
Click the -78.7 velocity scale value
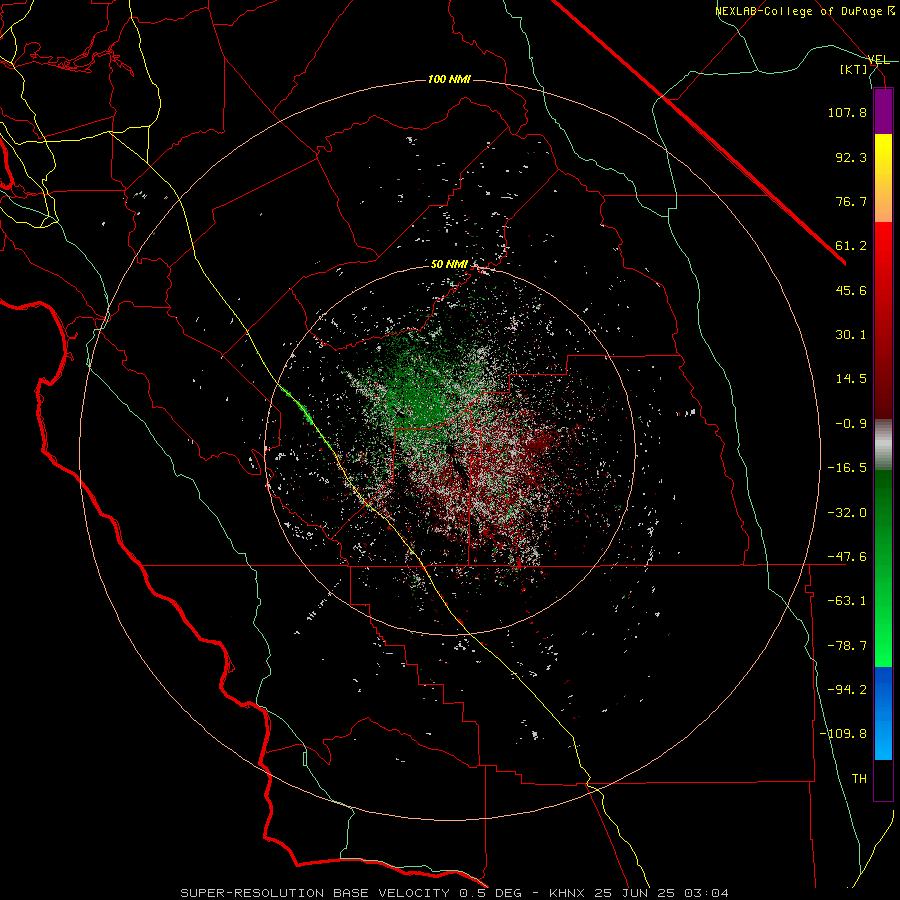(847, 646)
